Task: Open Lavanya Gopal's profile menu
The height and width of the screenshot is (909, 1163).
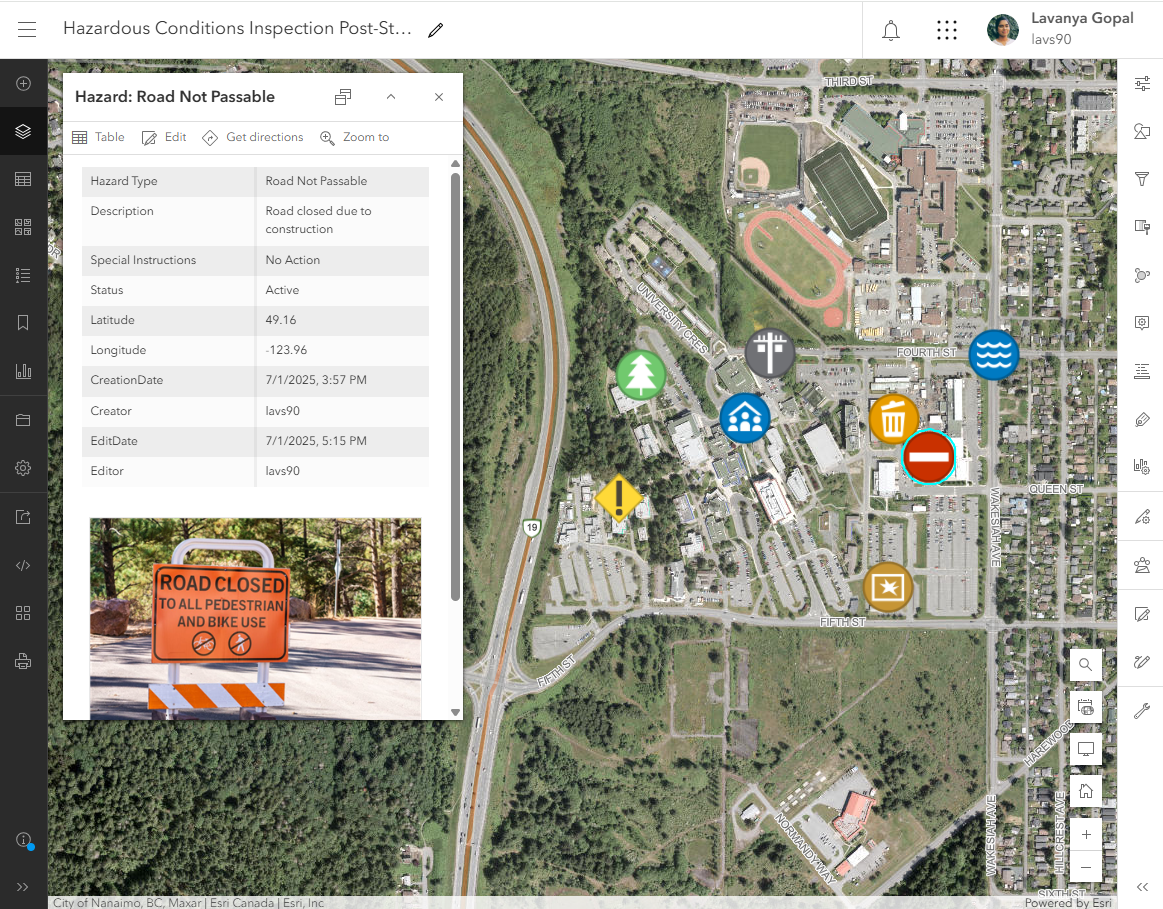Action: point(1061,29)
